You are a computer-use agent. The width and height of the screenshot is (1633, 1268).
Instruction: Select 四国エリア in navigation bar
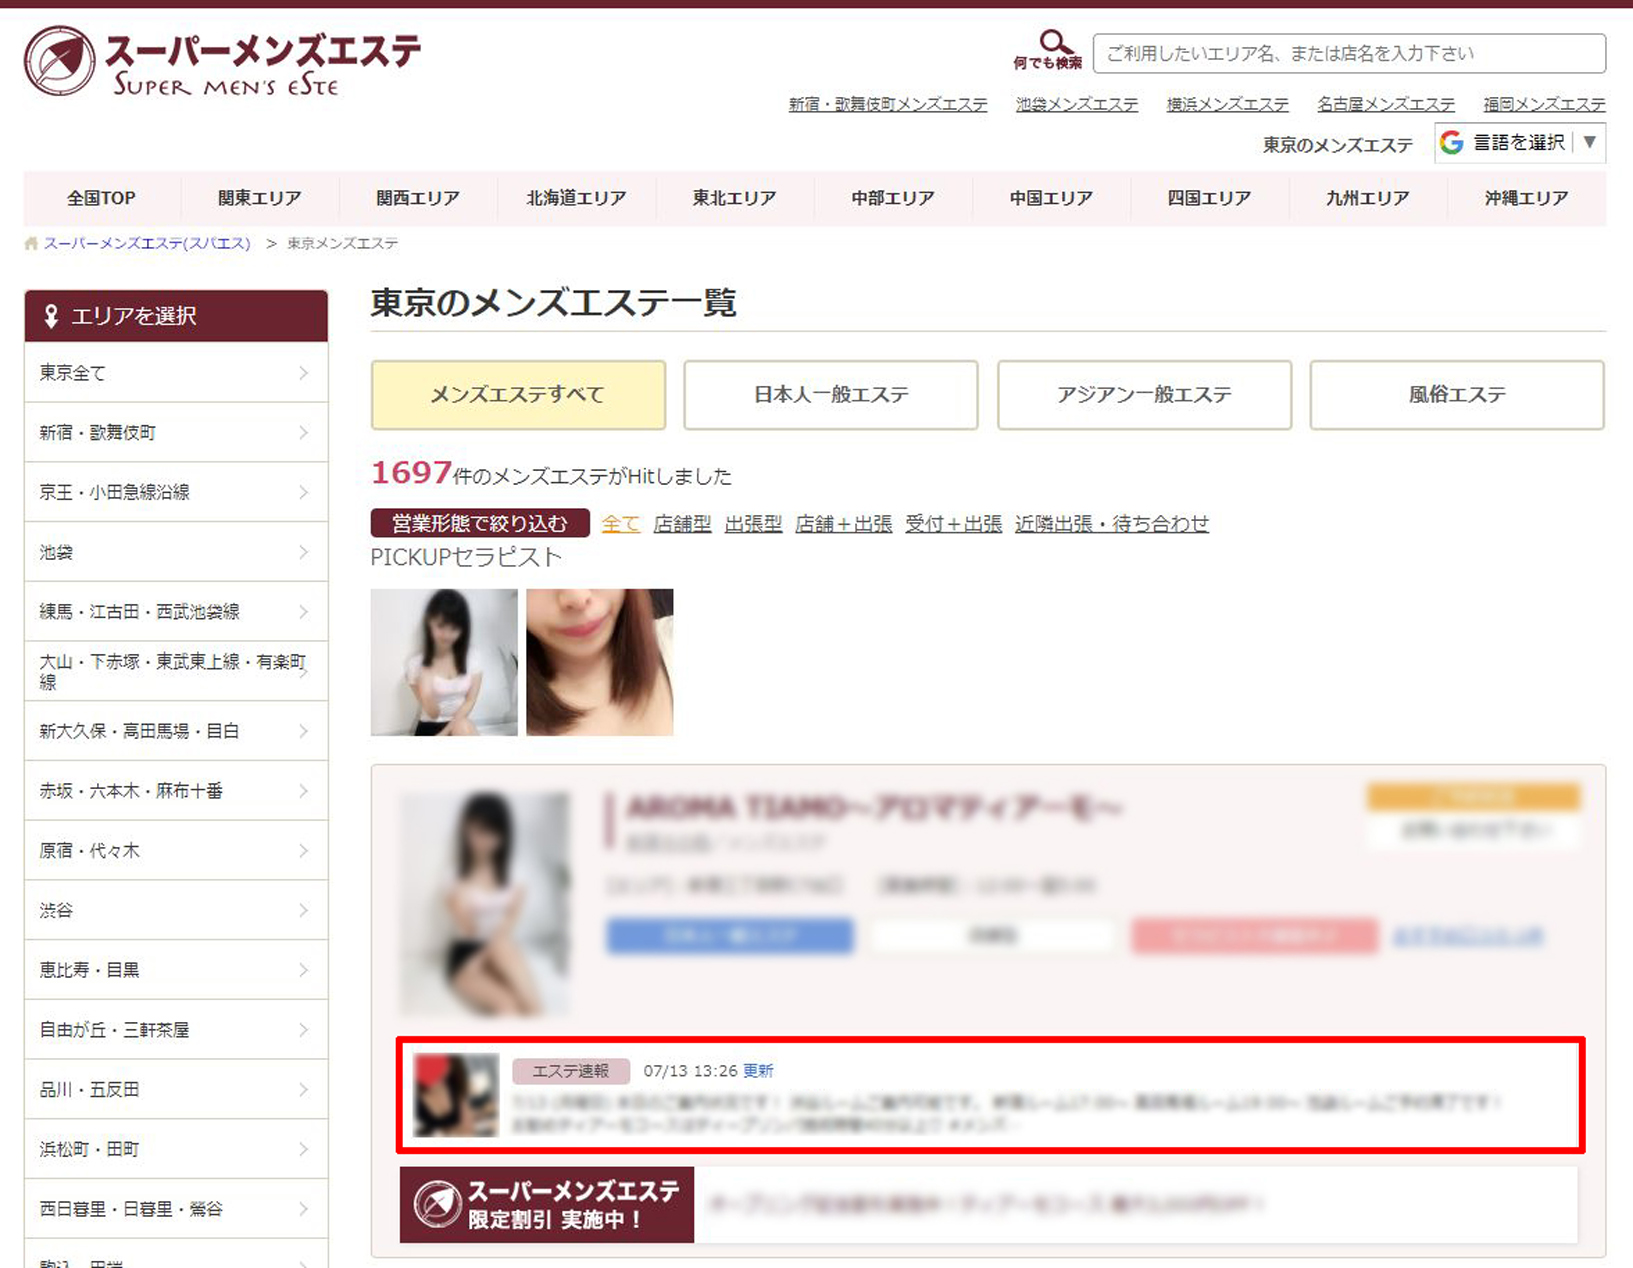click(x=1209, y=198)
